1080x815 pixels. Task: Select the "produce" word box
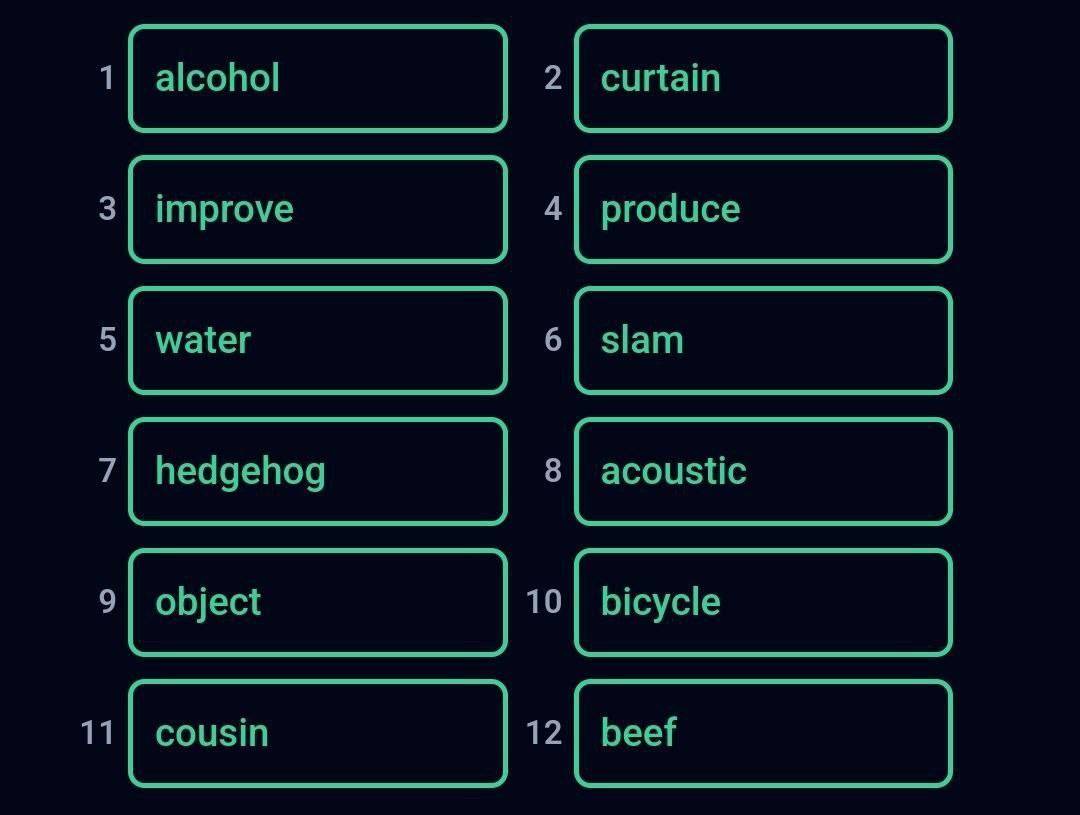(763, 210)
